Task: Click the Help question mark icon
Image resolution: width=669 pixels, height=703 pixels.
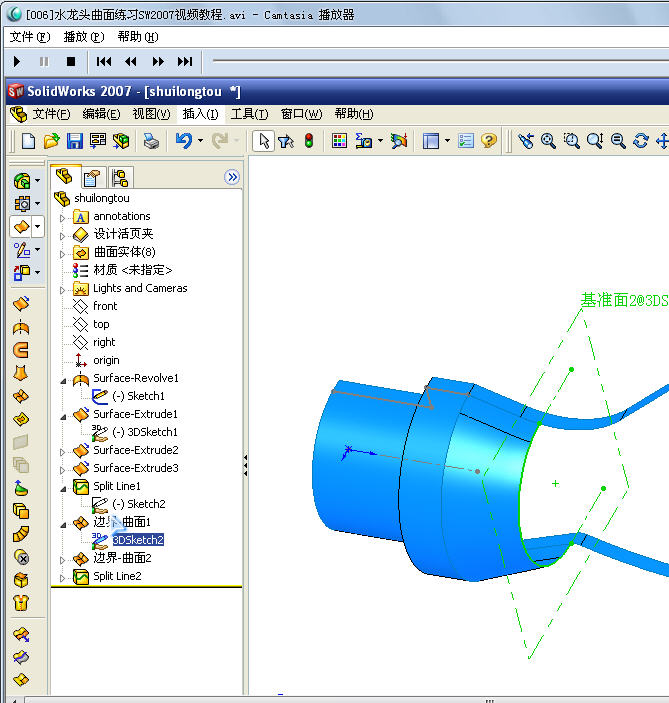Action: tap(489, 141)
